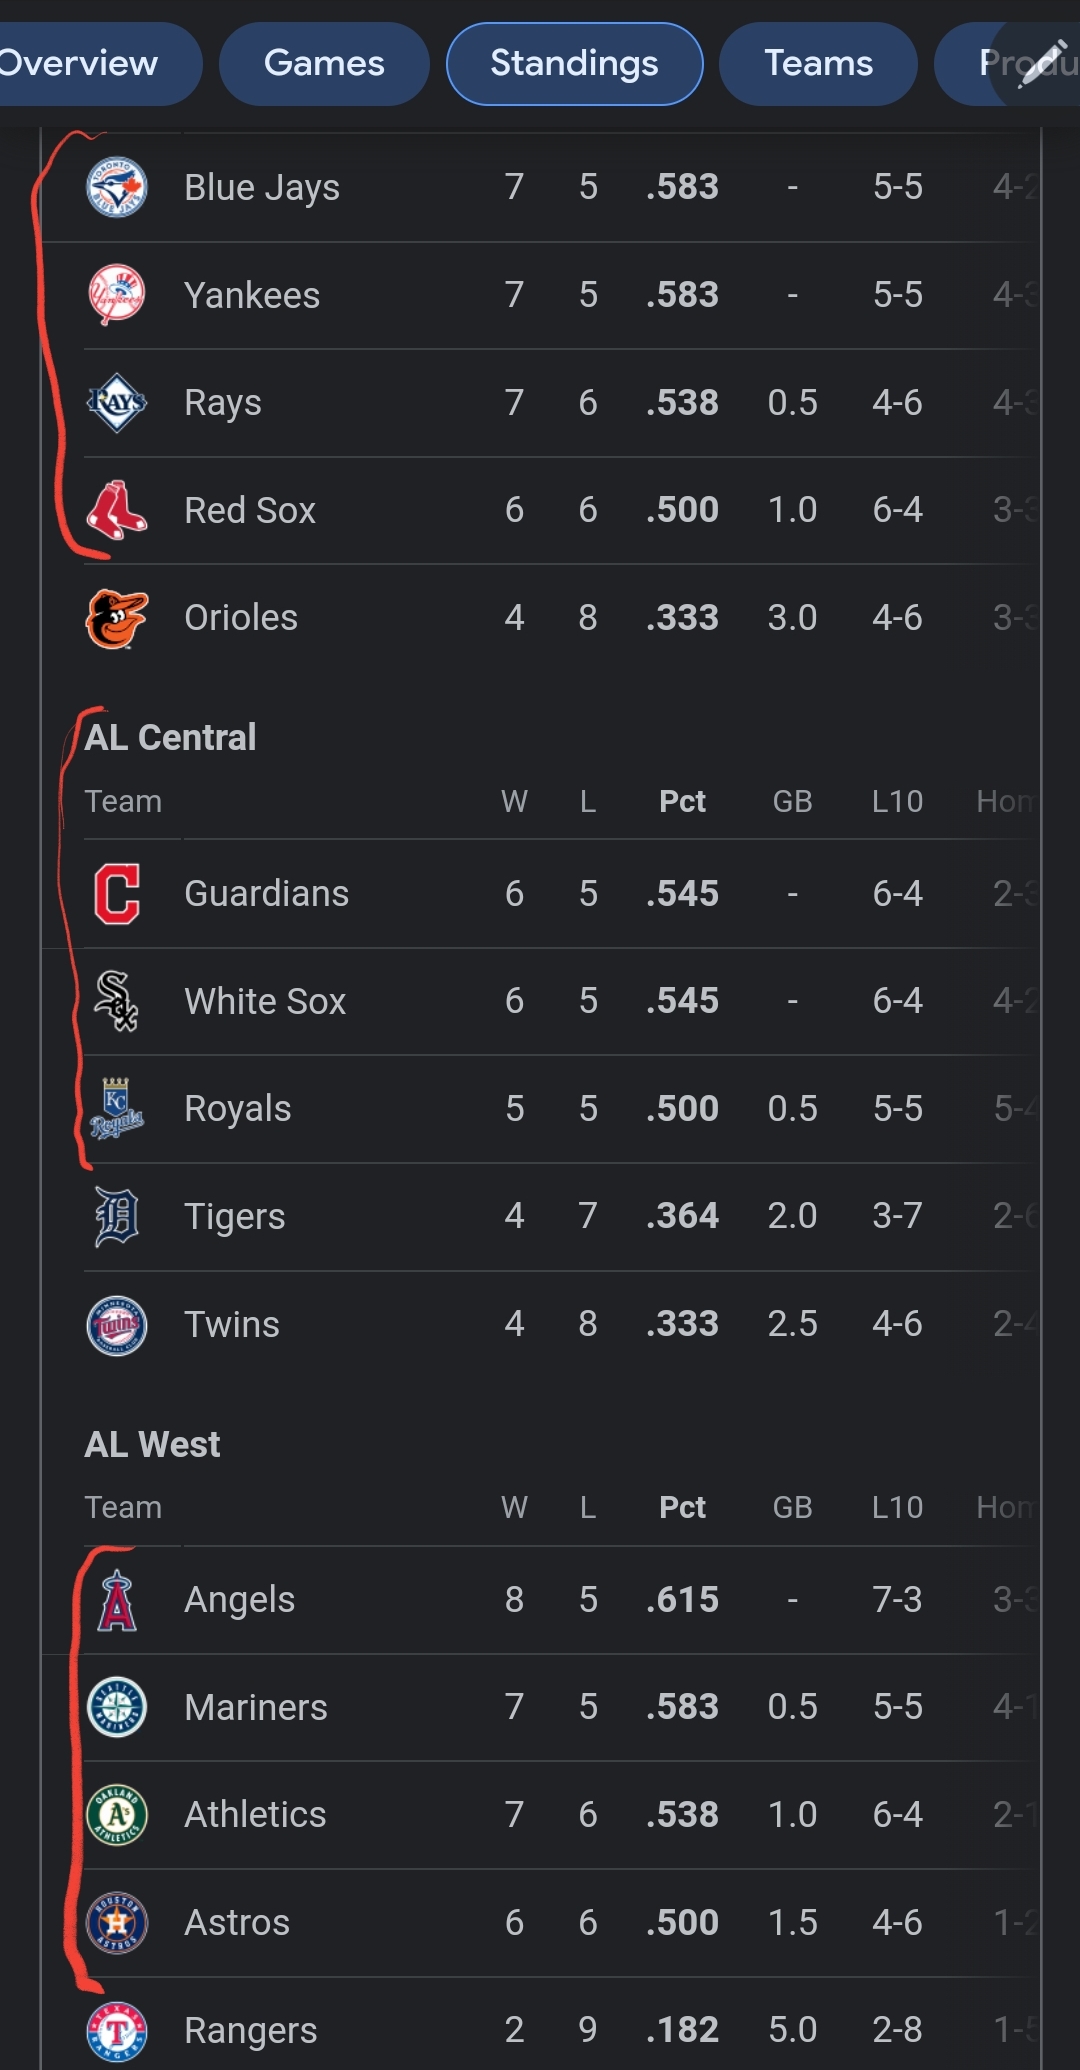
Task: Click the Angels A logo
Action: [x=117, y=1600]
